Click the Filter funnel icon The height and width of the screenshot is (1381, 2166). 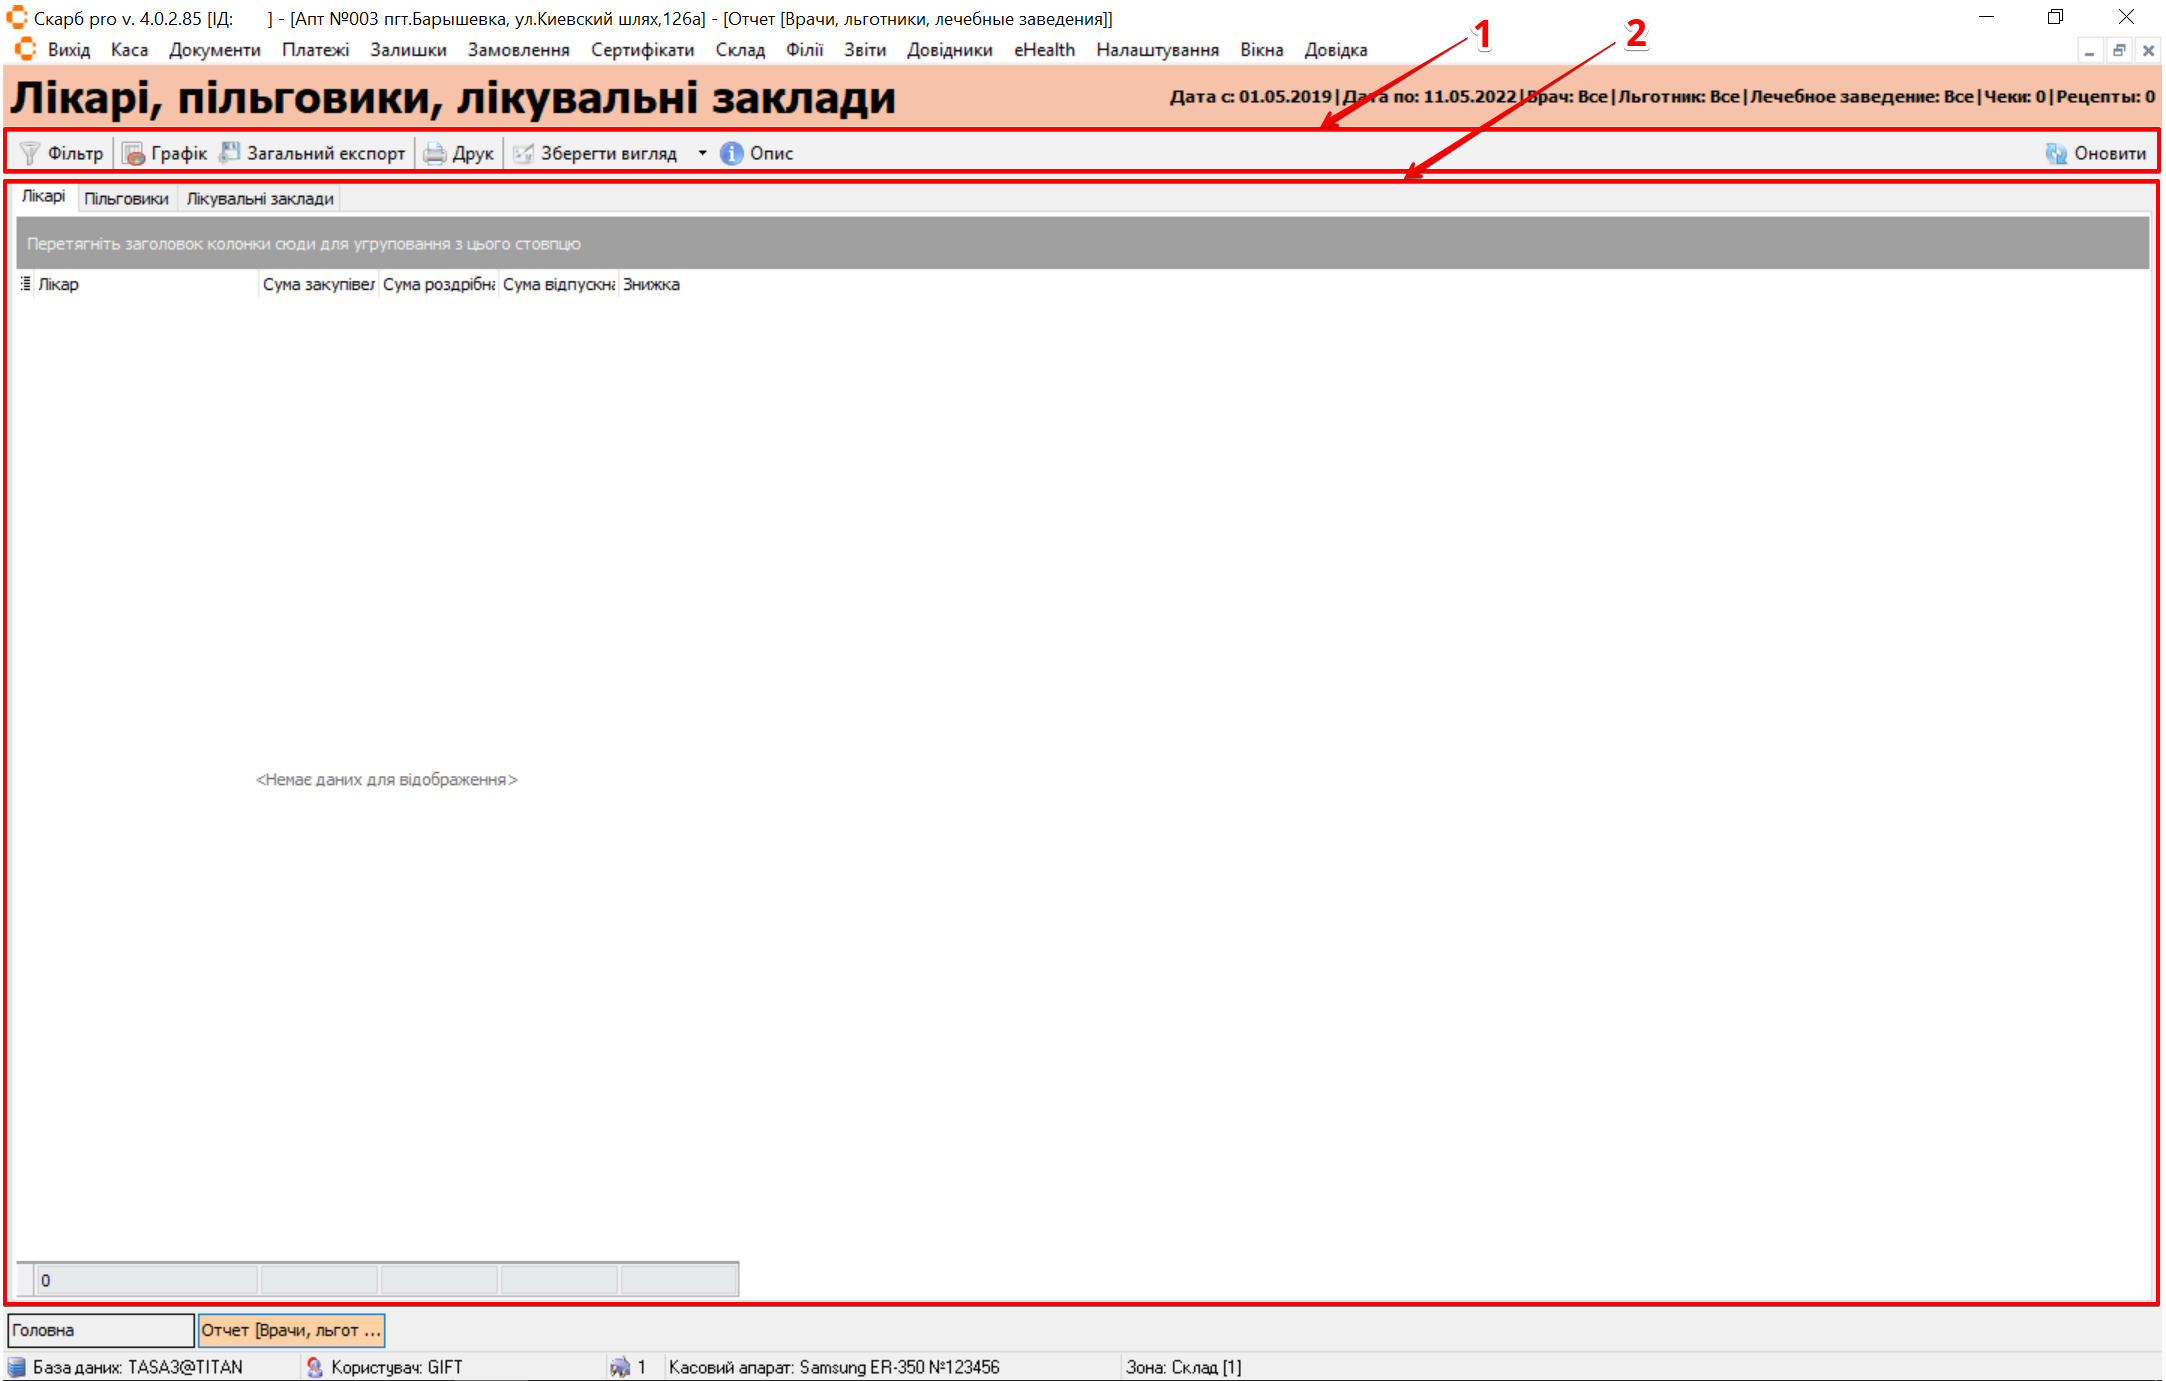point(30,153)
